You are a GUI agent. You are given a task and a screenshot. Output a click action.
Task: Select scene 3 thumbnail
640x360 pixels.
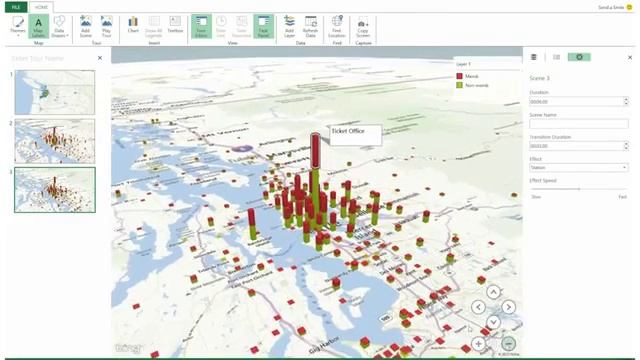[55, 190]
